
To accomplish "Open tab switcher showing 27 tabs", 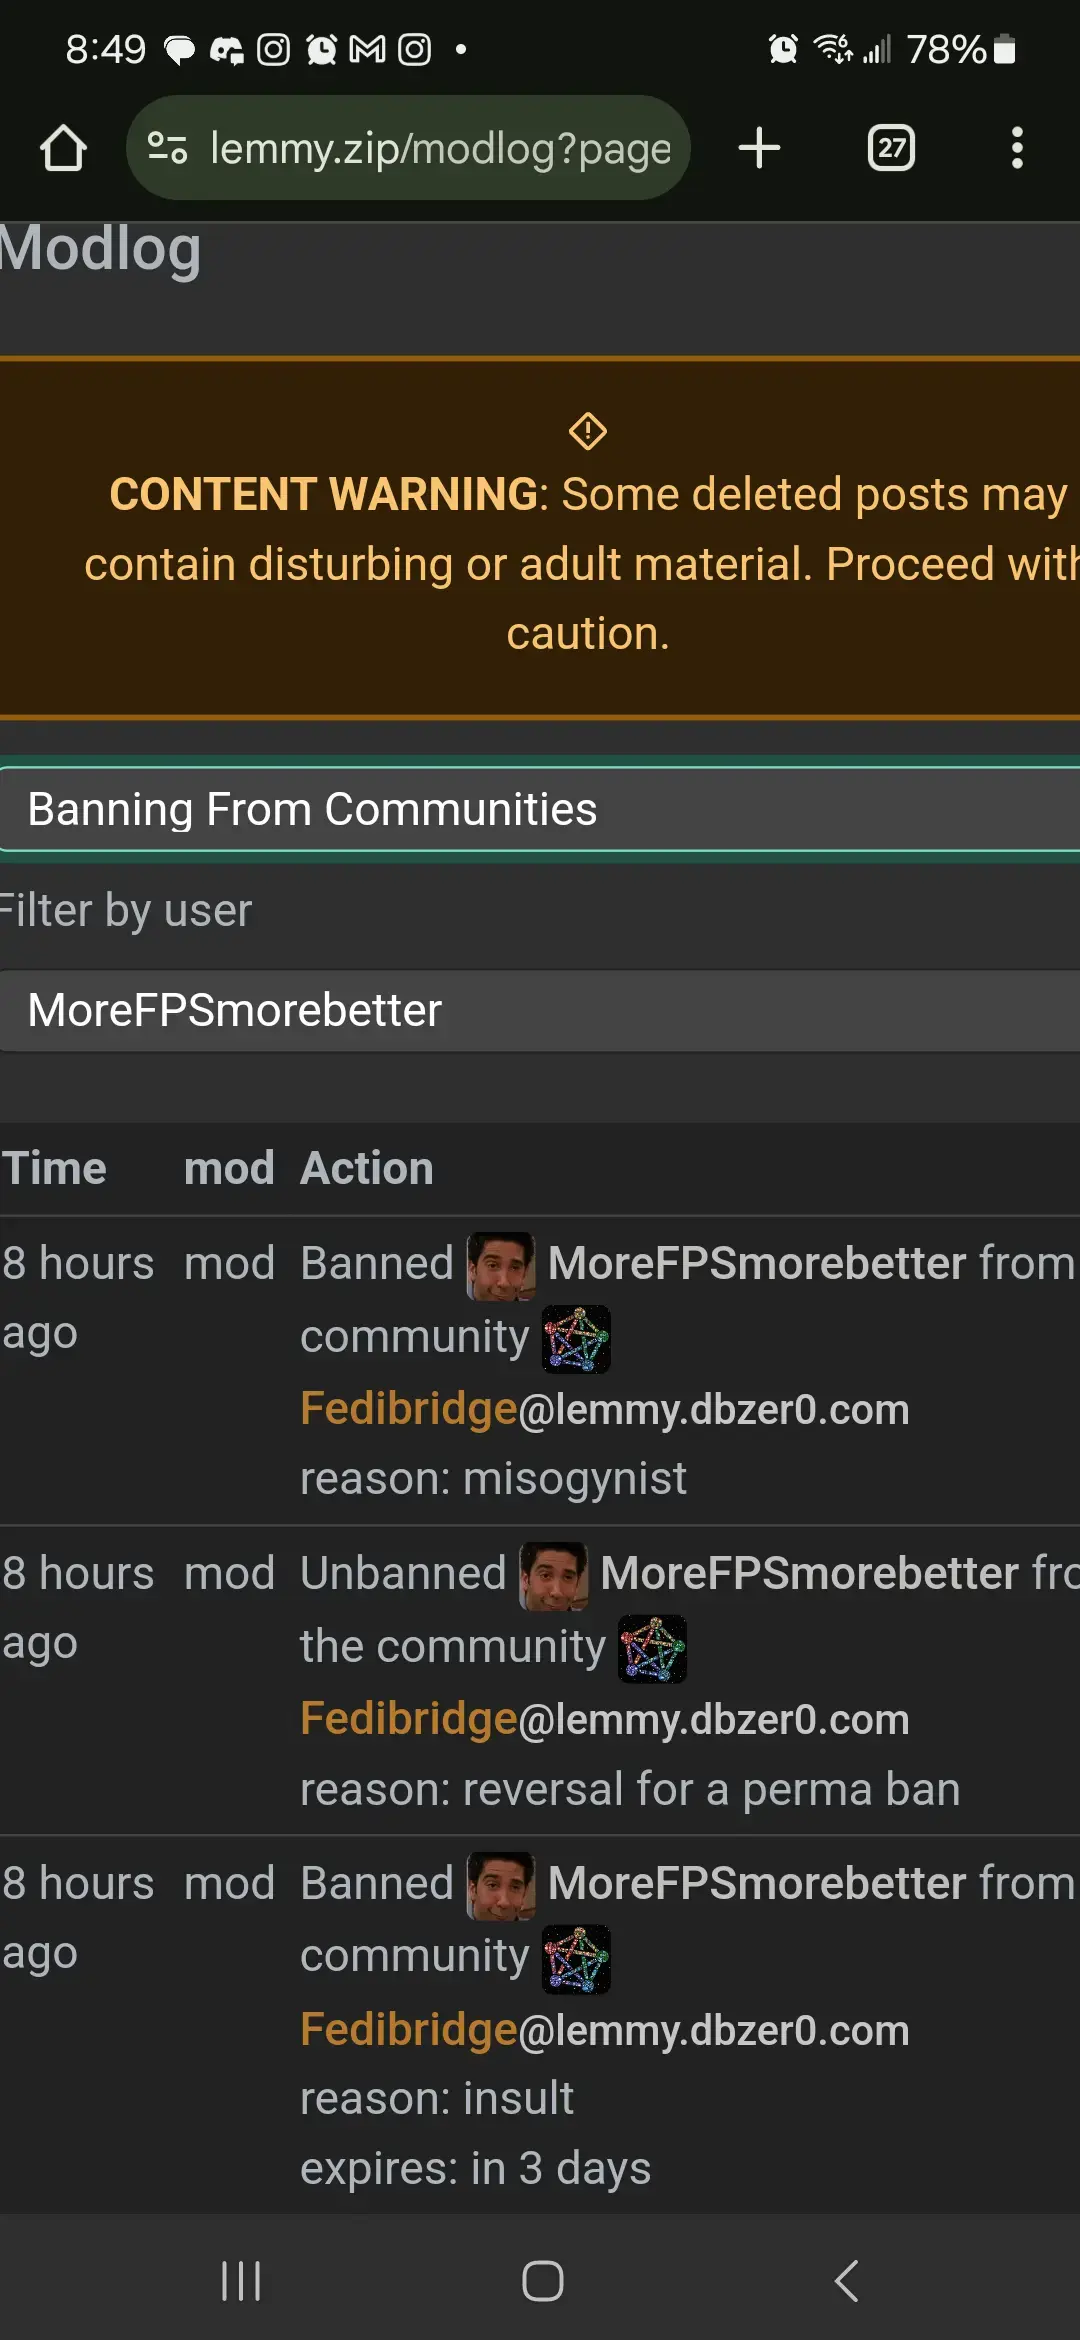I will tap(891, 148).
